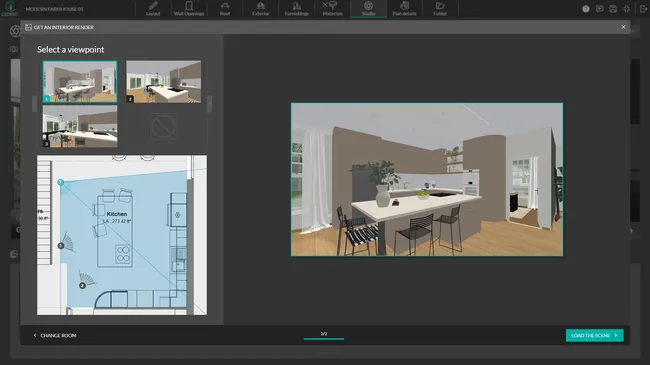This screenshot has height=365, width=650.
Task: Click the interior render icon in dialog title
Action: coord(28,27)
